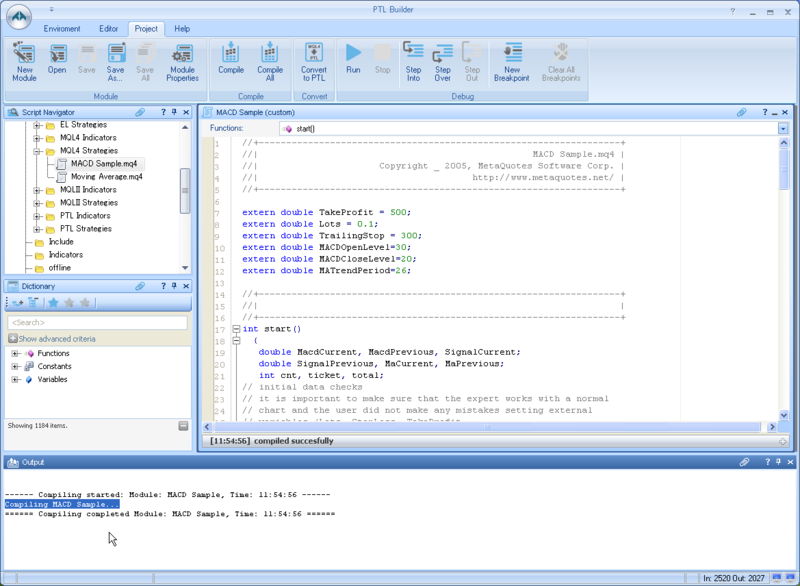Open the Enviroment ribbon tab
This screenshot has width=800, height=586.
tap(62, 29)
